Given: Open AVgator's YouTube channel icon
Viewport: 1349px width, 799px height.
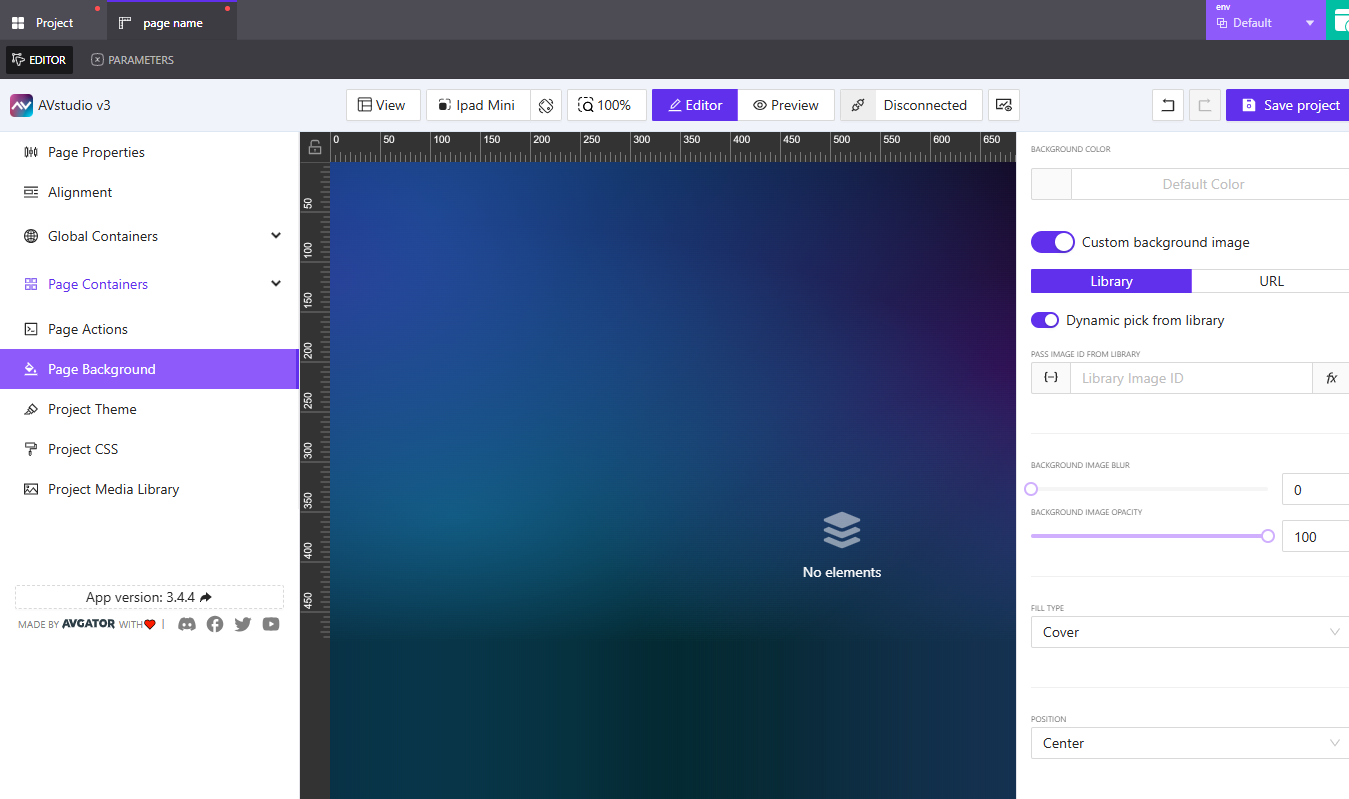Looking at the screenshot, I should 270,624.
